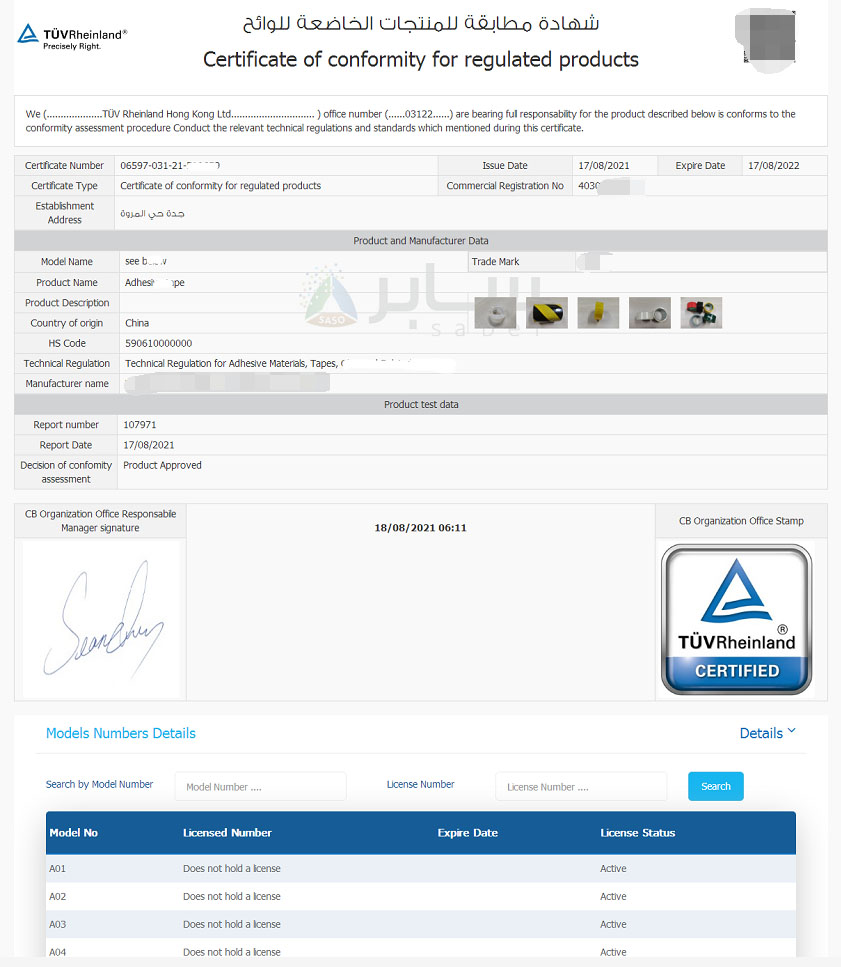Sort by License Status column header
841x967 pixels.
[x=637, y=833]
